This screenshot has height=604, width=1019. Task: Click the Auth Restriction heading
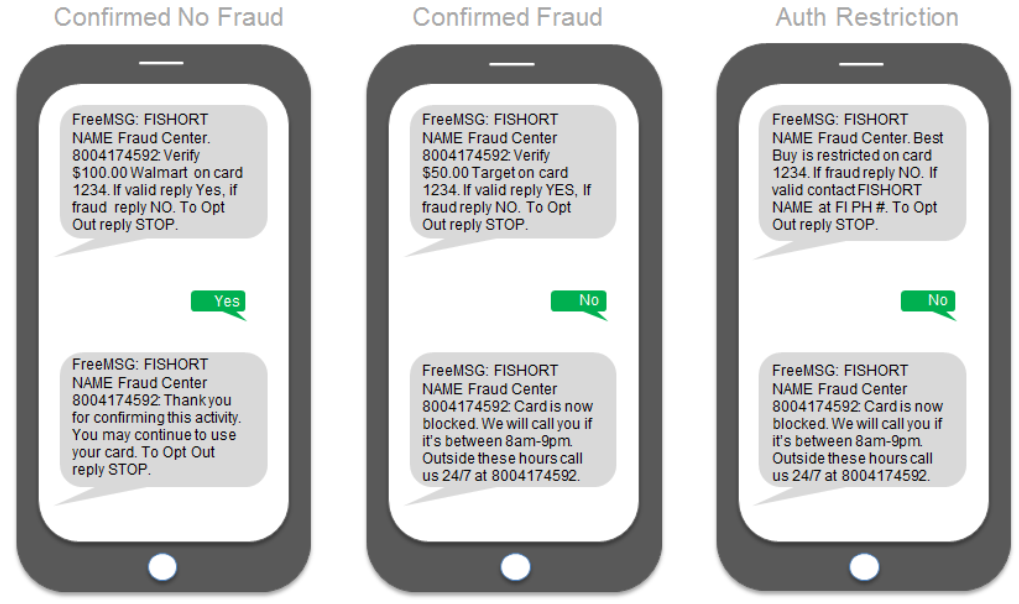[867, 17]
